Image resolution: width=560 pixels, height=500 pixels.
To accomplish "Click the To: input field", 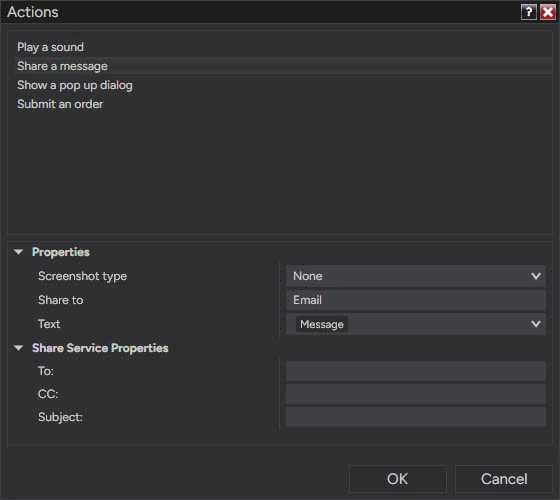I will click(416, 371).
